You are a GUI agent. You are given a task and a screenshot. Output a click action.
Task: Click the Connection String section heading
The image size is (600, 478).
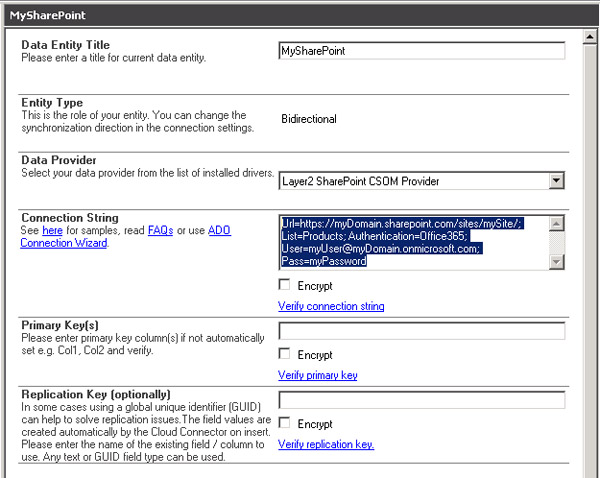(70, 217)
